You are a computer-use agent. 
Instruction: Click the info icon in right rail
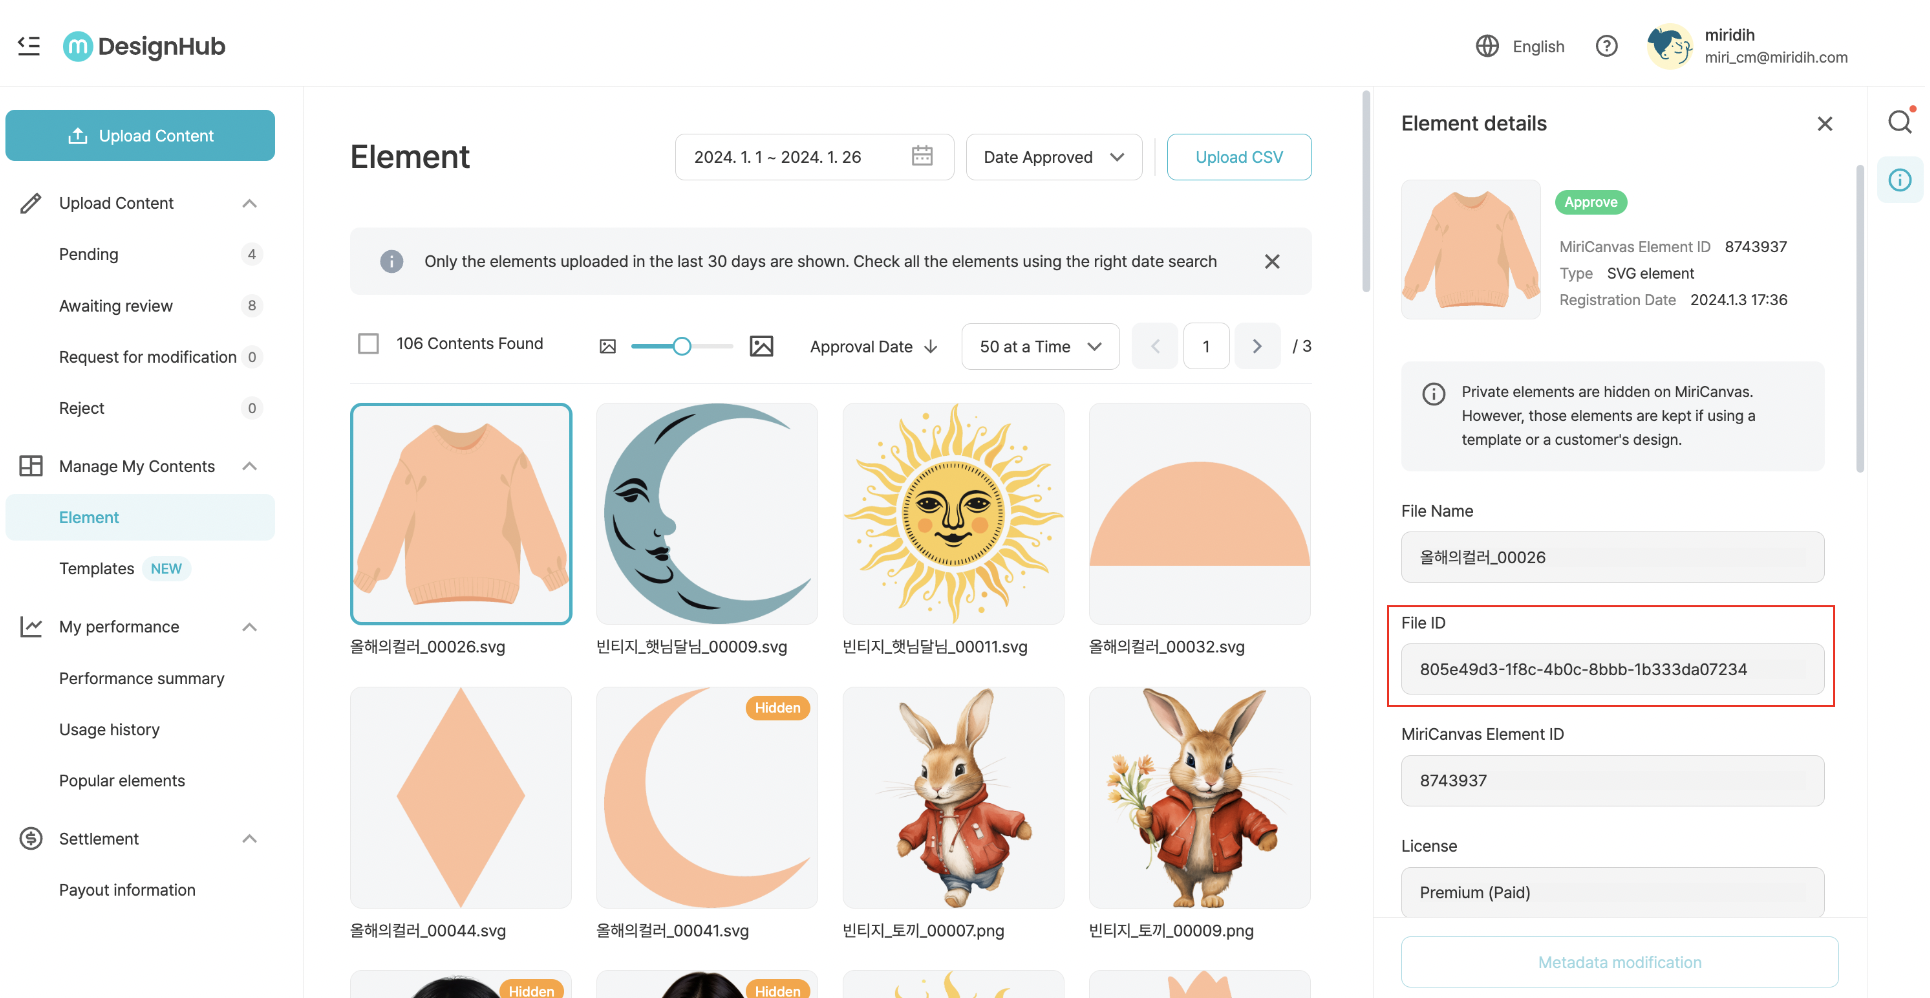tap(1899, 180)
